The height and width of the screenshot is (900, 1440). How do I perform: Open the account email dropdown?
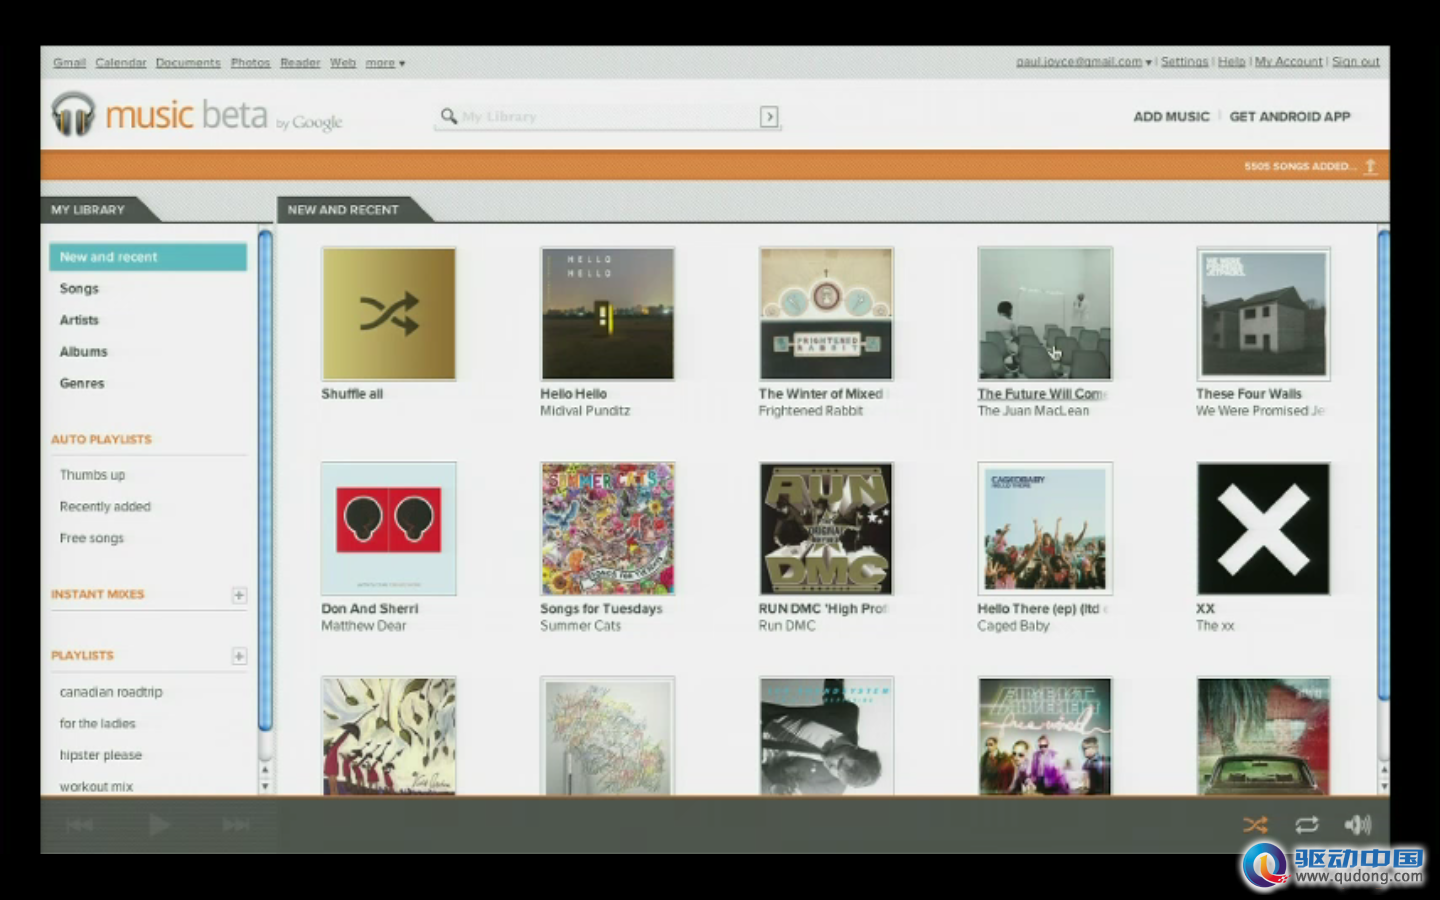point(1084,62)
